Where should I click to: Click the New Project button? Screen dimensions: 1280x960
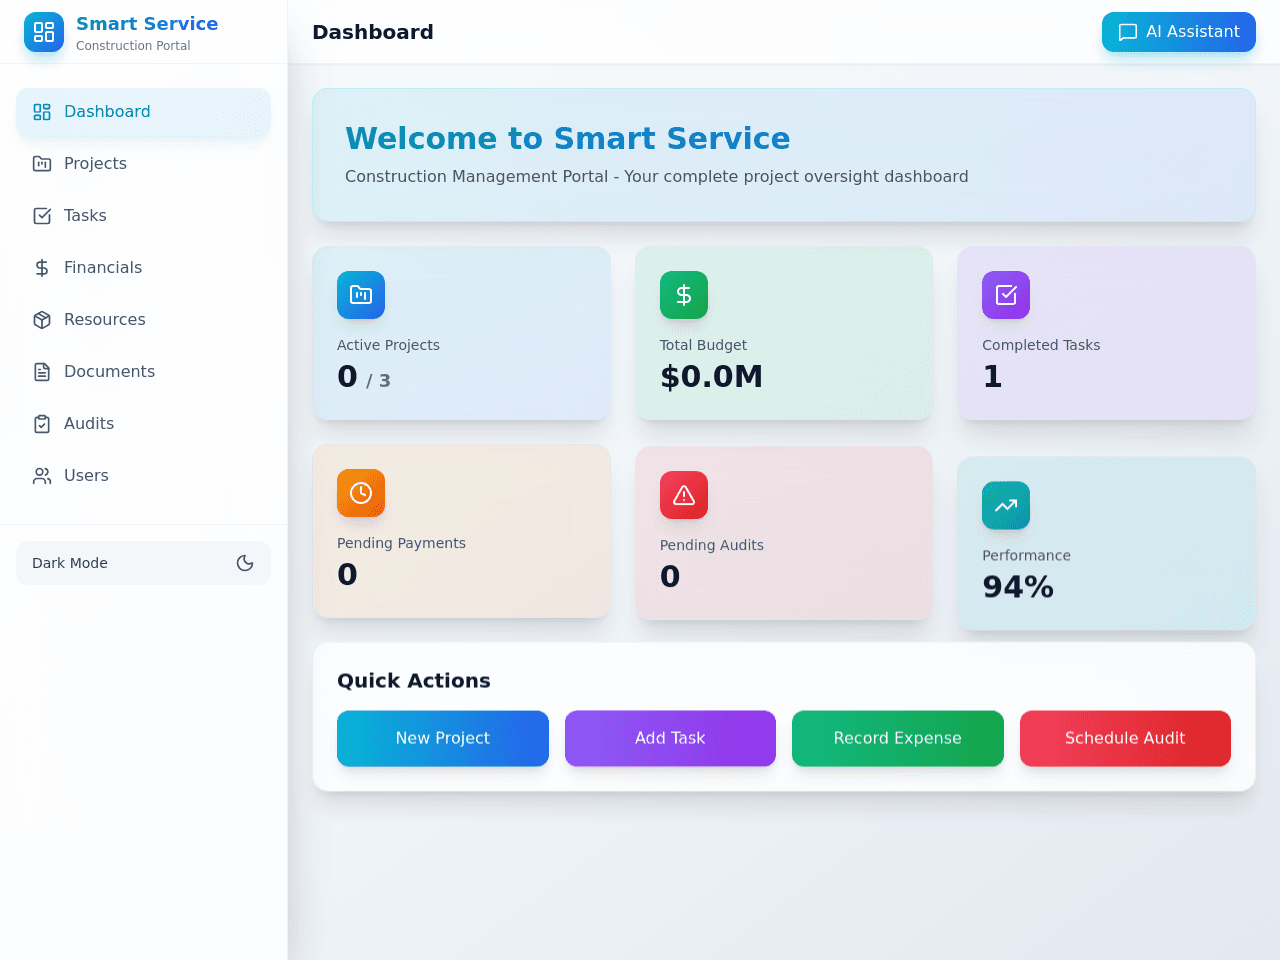click(x=443, y=739)
